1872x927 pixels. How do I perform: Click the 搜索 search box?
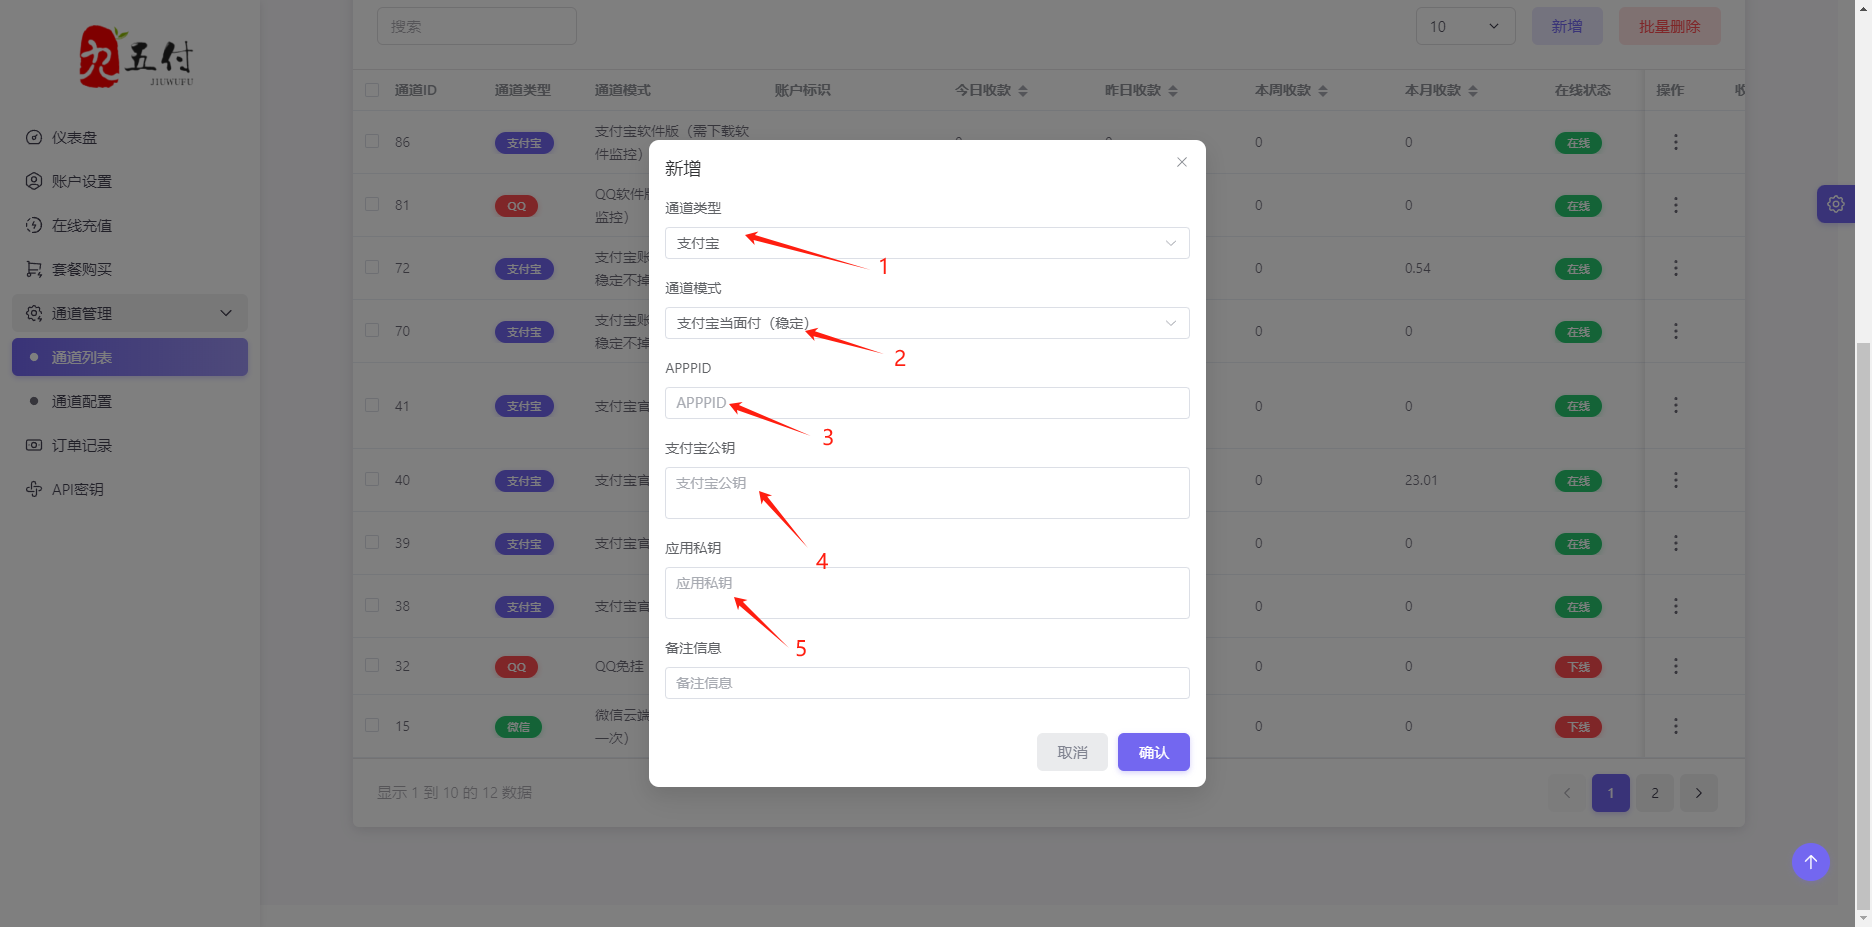click(x=477, y=26)
